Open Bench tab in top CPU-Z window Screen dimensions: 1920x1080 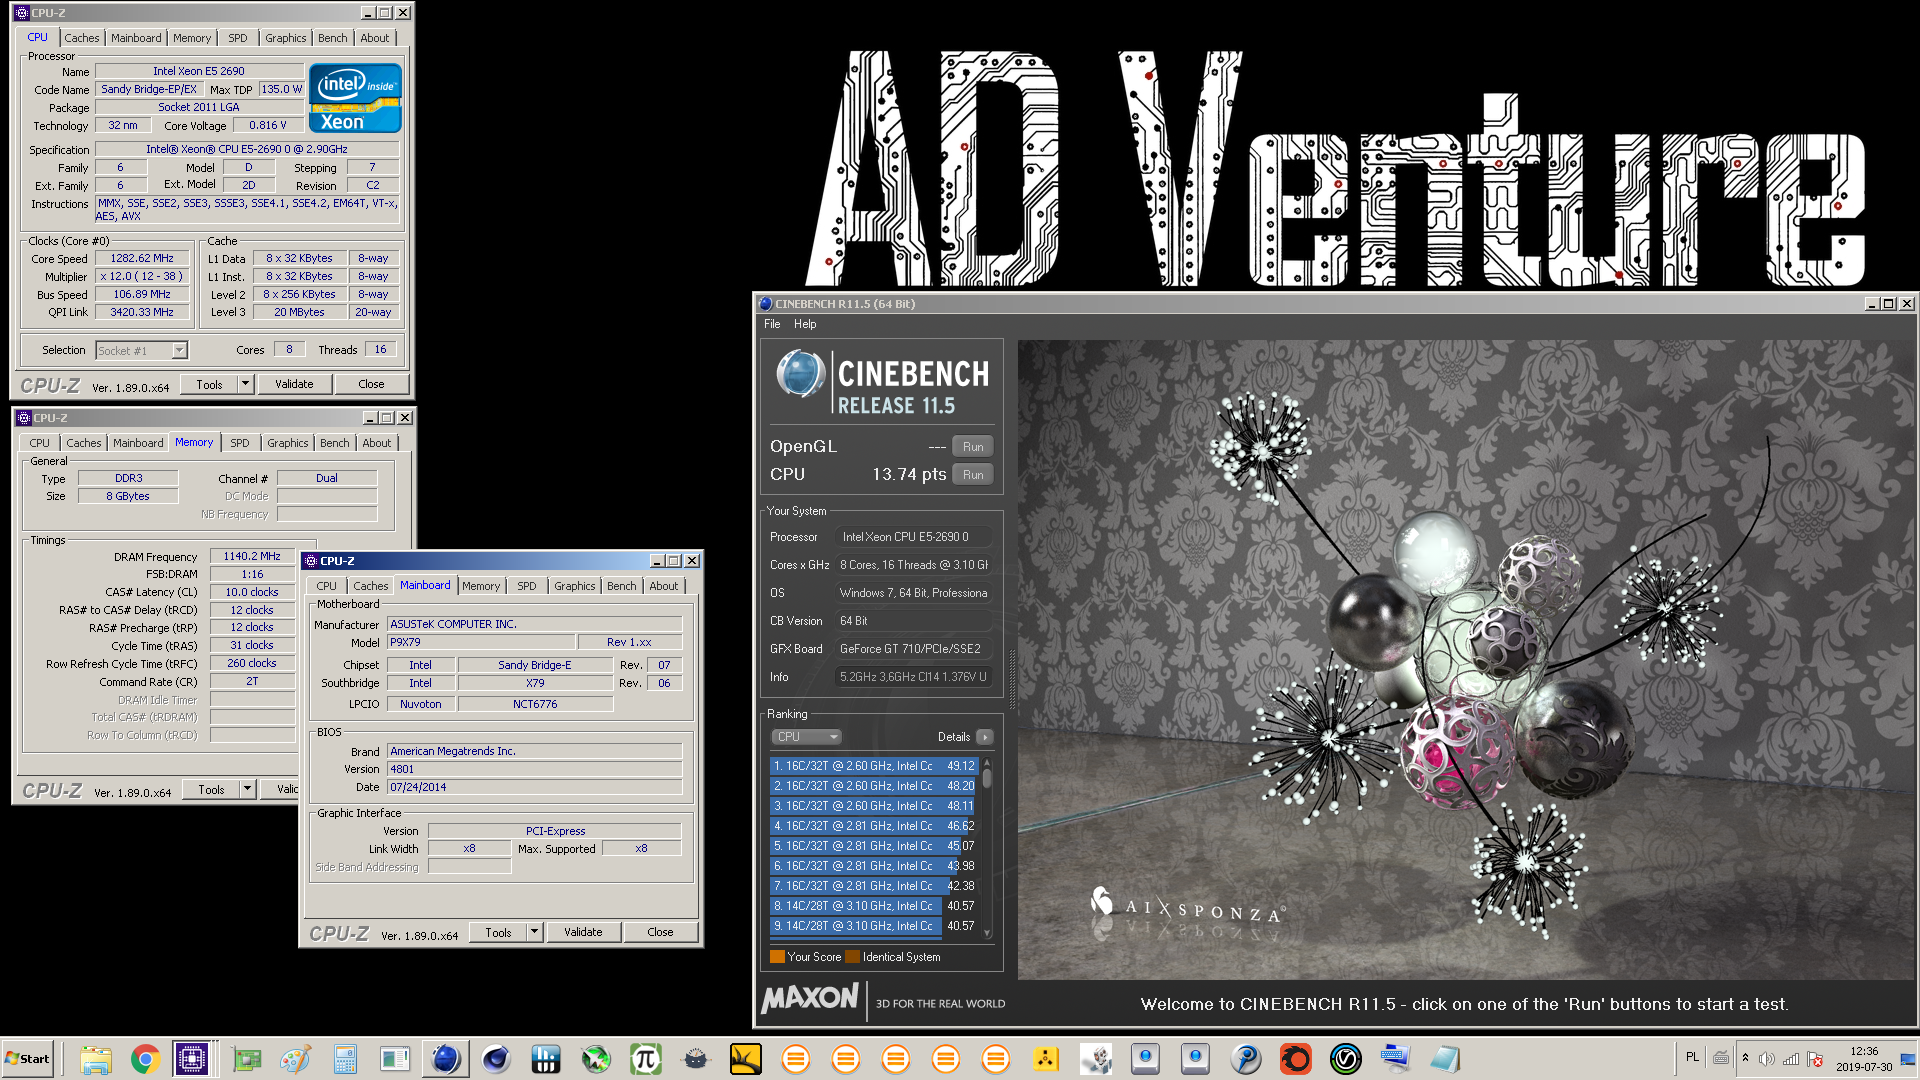[333, 38]
